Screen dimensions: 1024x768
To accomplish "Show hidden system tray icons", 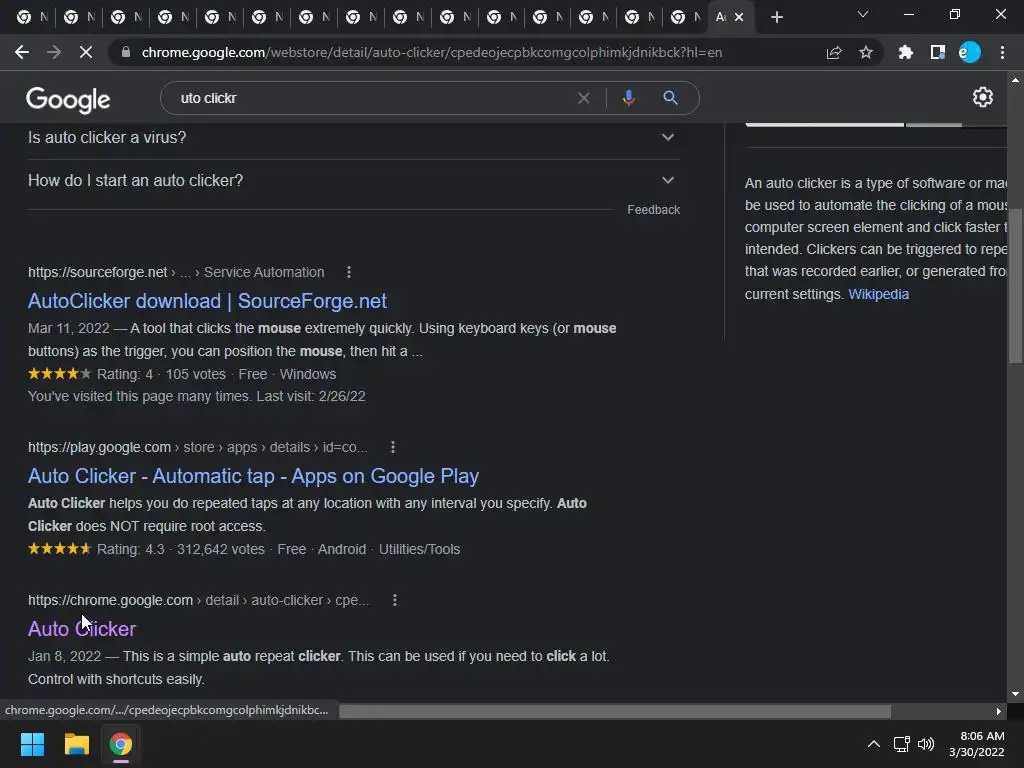I will point(873,744).
